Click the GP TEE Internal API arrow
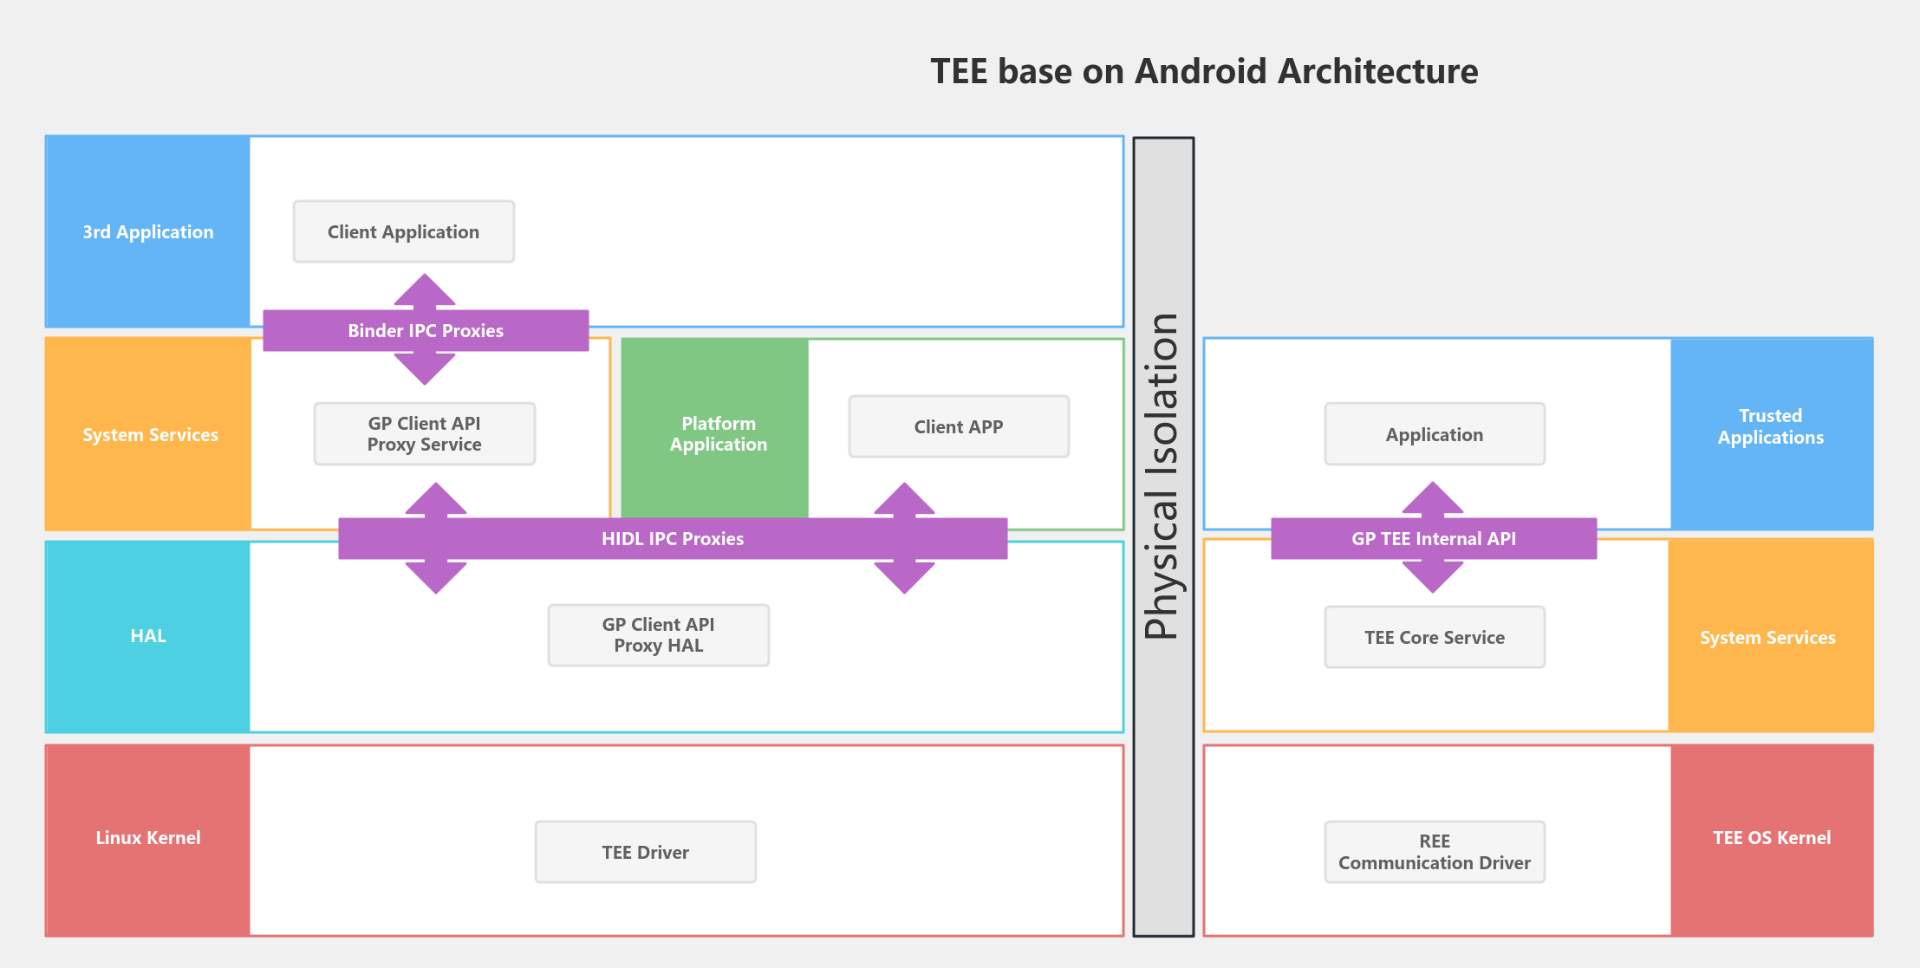This screenshot has height=968, width=1920. (x=1433, y=538)
